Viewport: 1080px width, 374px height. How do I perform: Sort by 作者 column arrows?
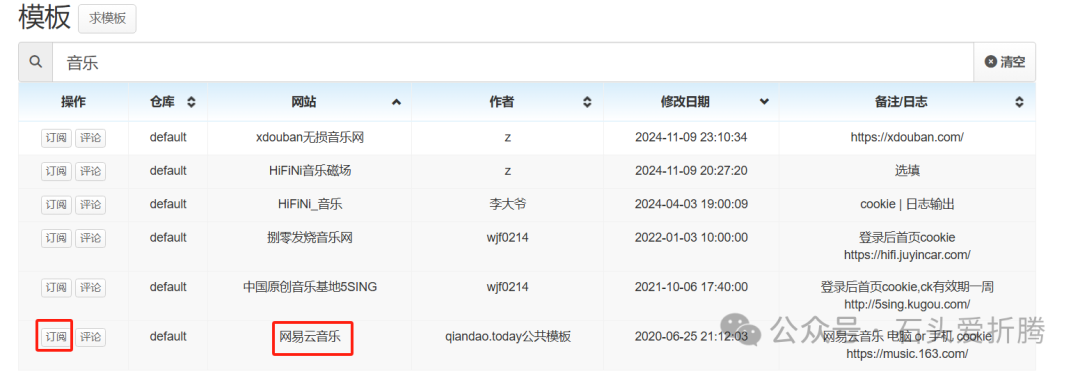tap(587, 102)
